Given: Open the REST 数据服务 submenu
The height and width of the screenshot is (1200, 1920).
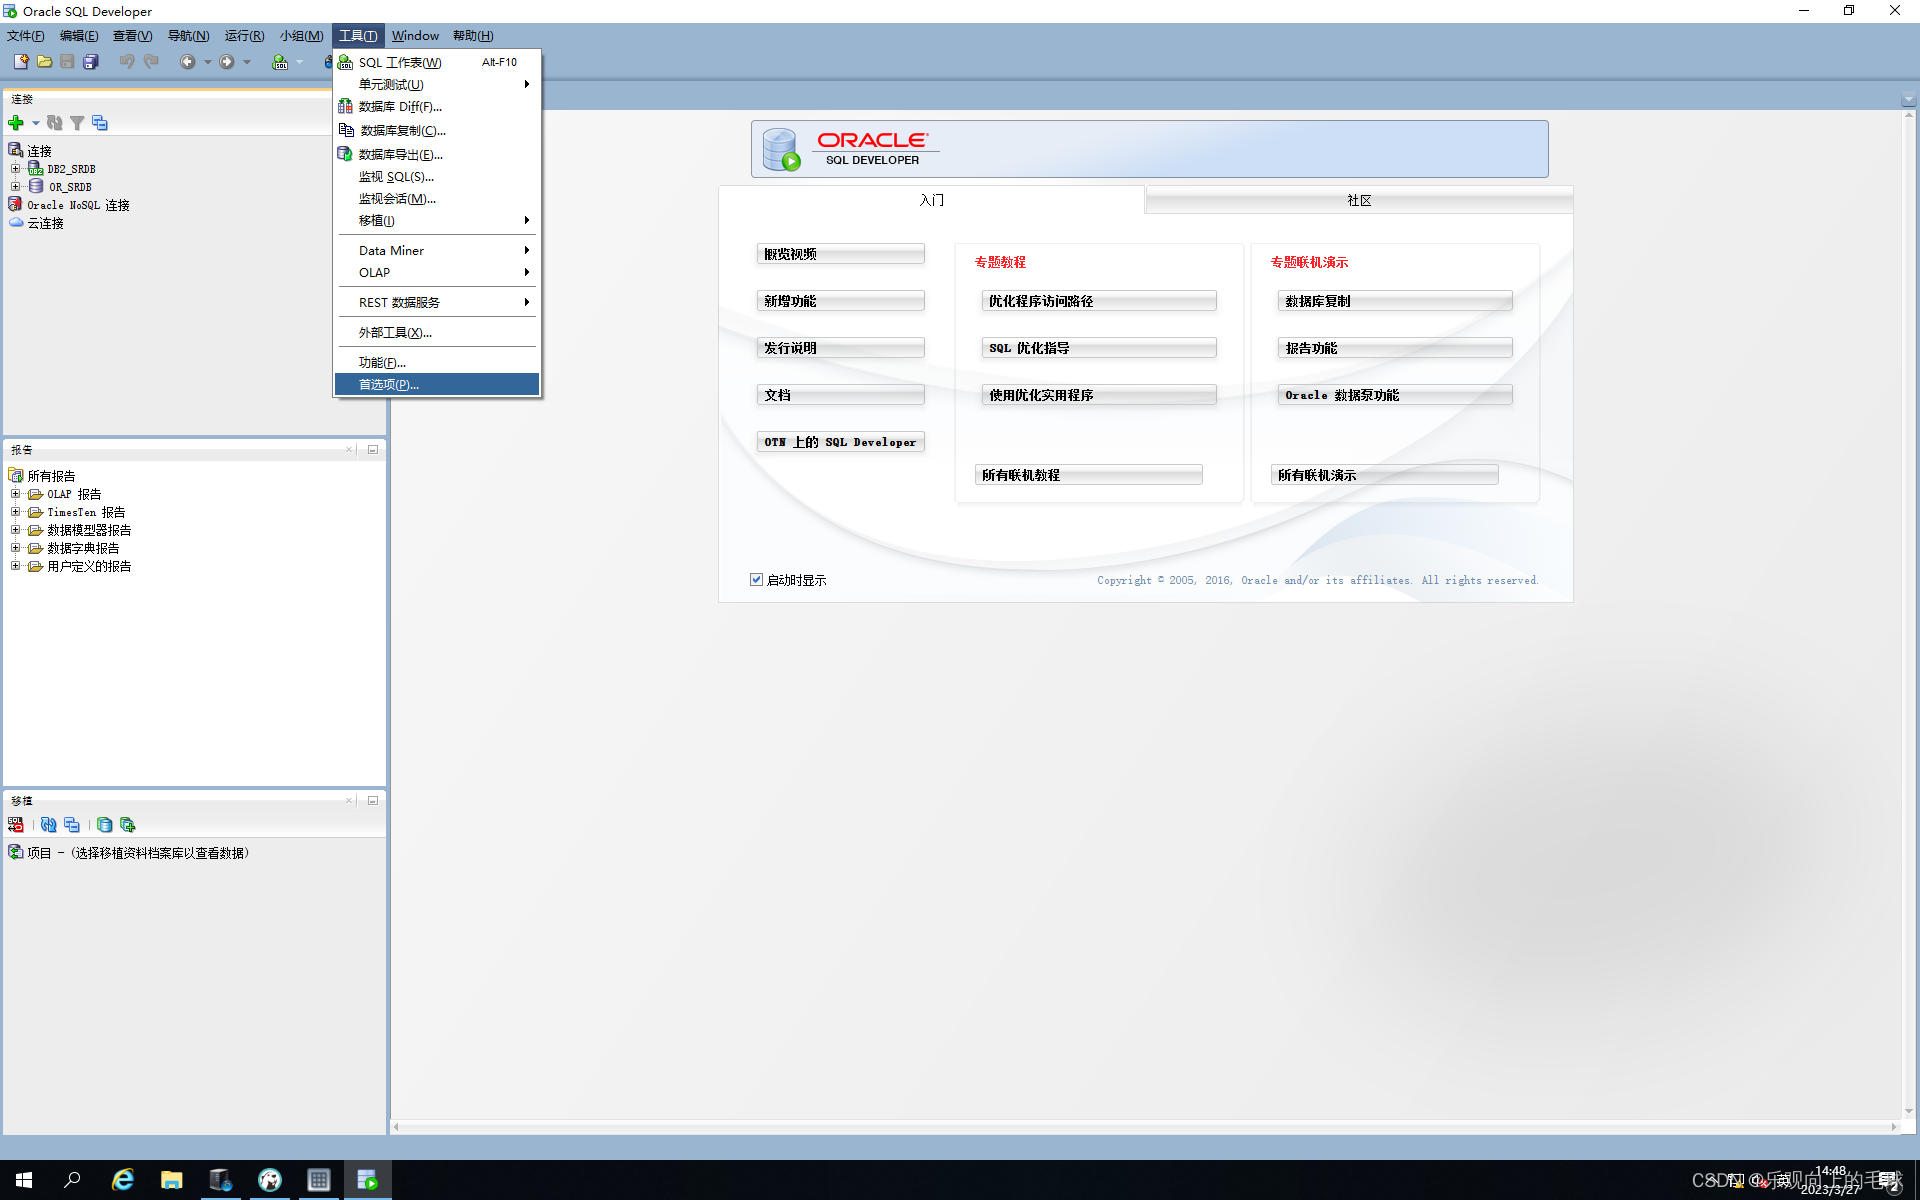Looking at the screenshot, I should pos(437,302).
